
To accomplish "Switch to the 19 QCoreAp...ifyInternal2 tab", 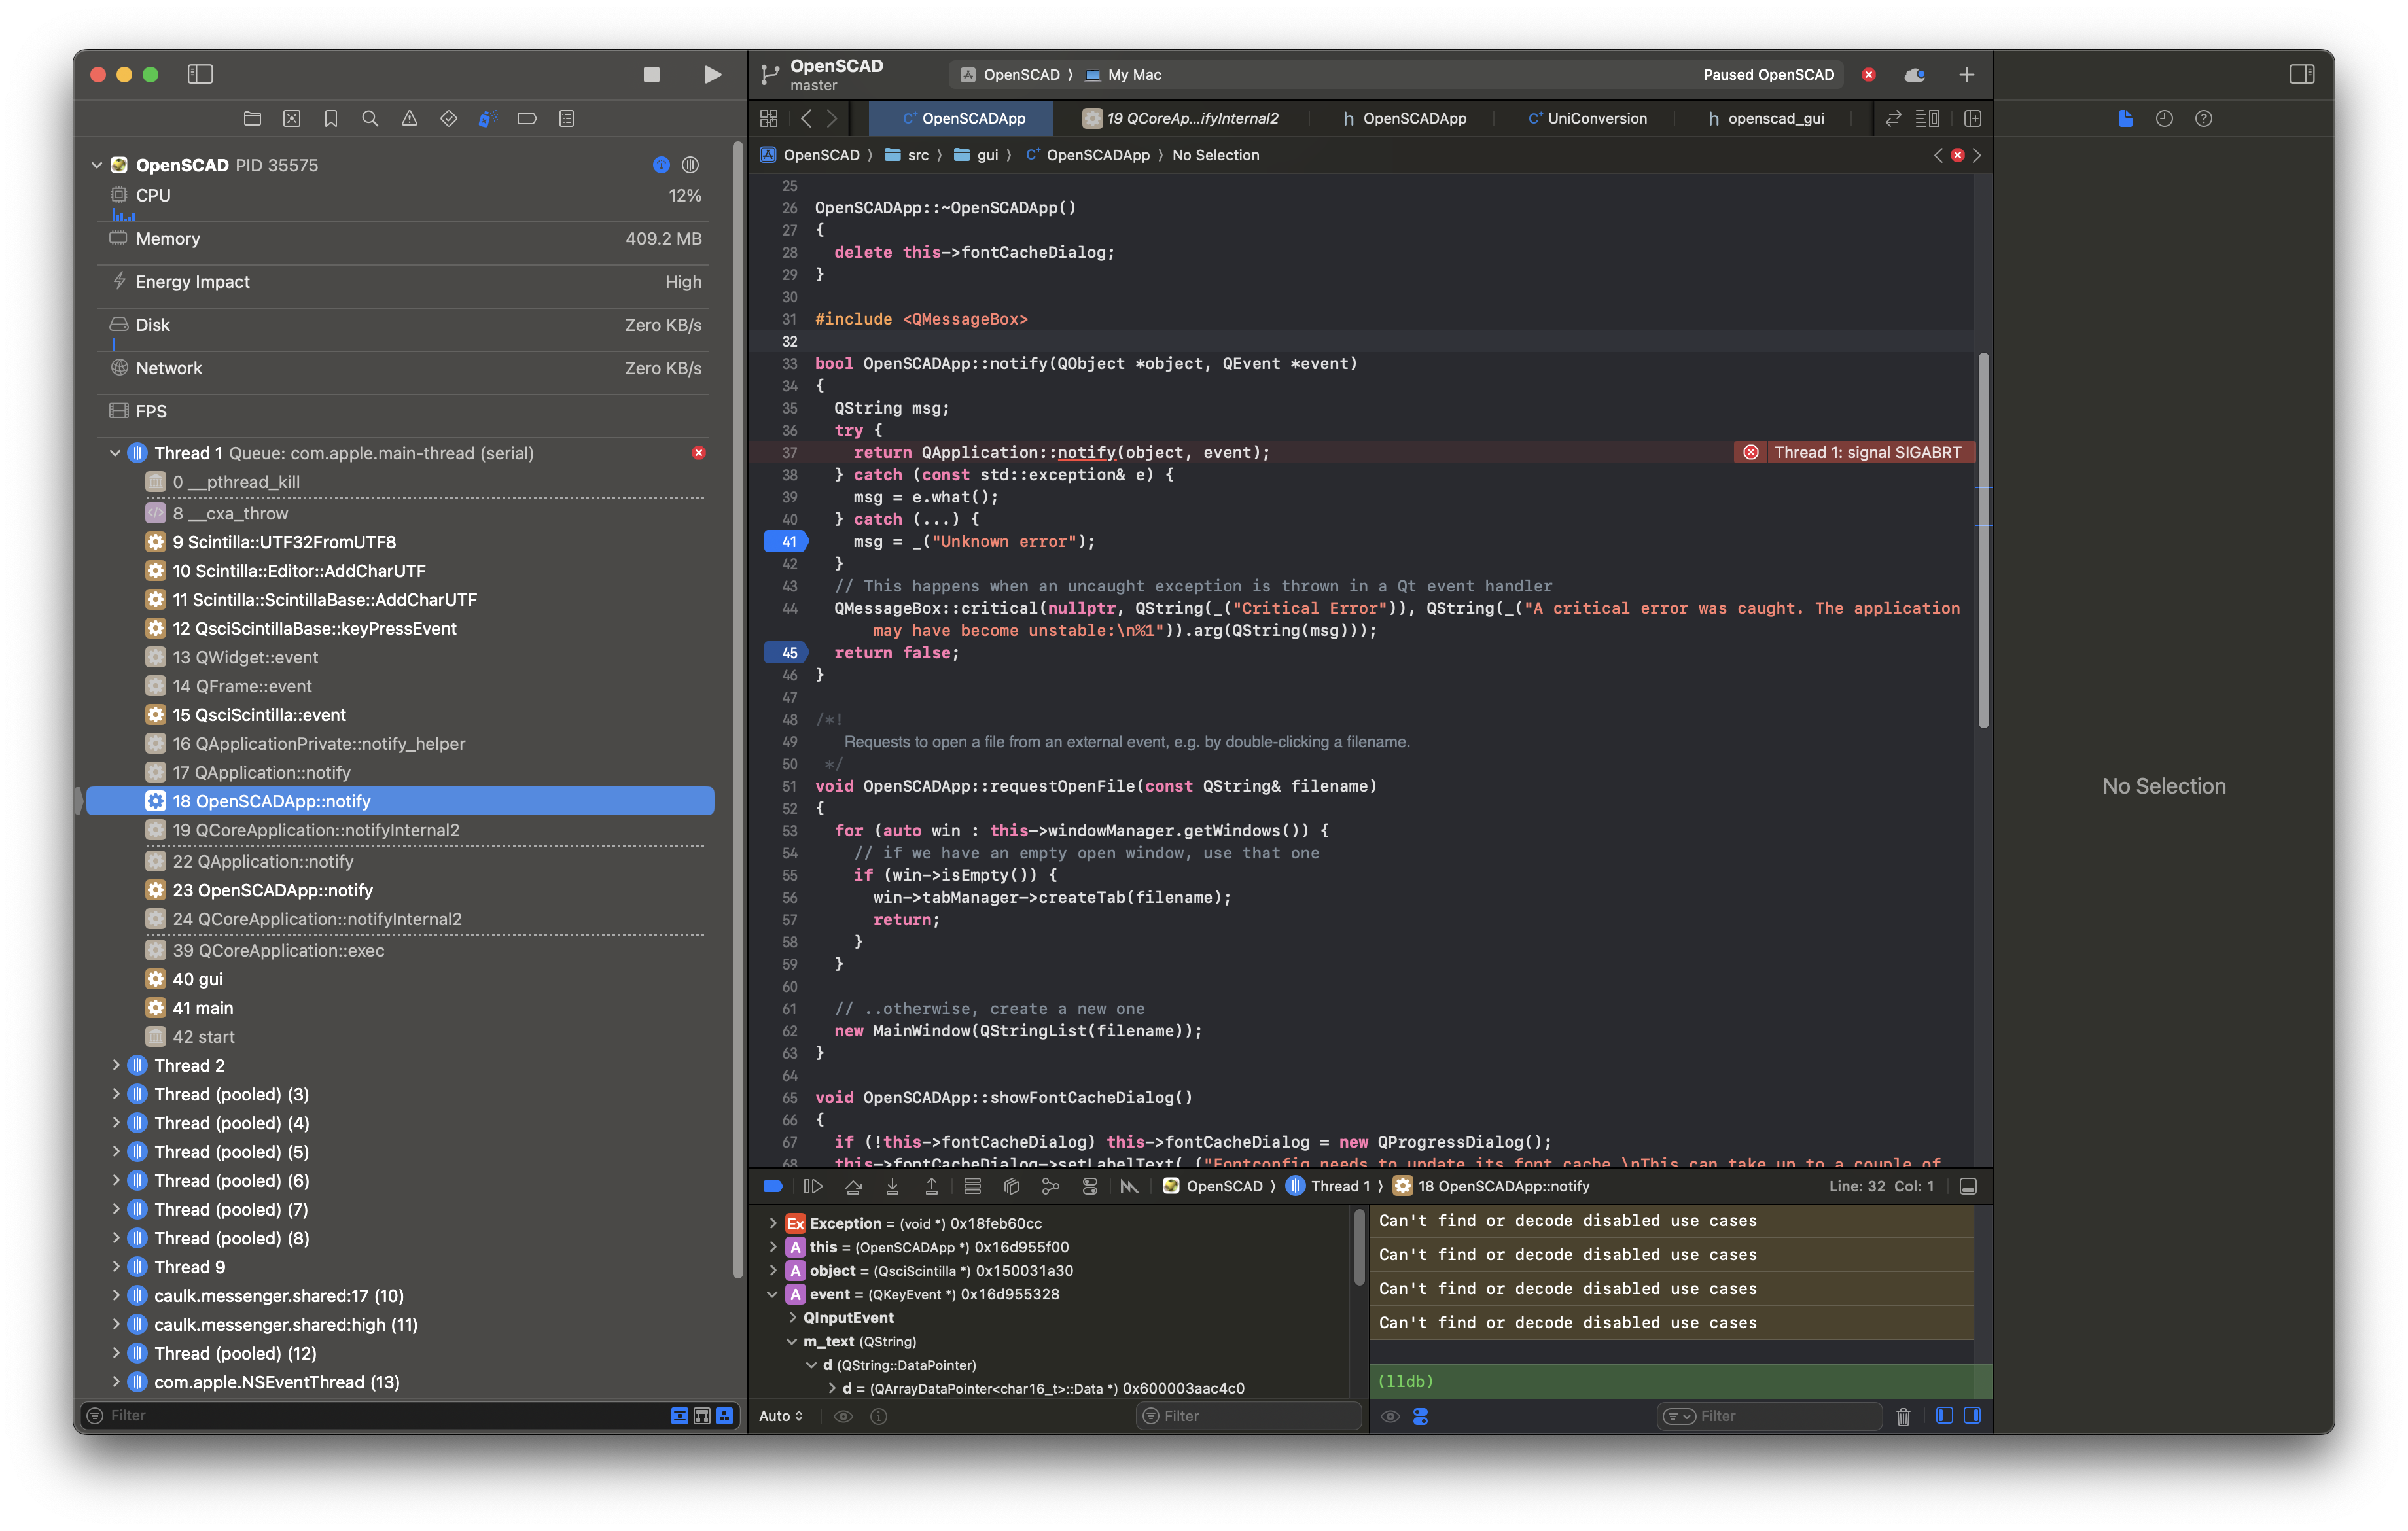I will pyautogui.click(x=1181, y=119).
